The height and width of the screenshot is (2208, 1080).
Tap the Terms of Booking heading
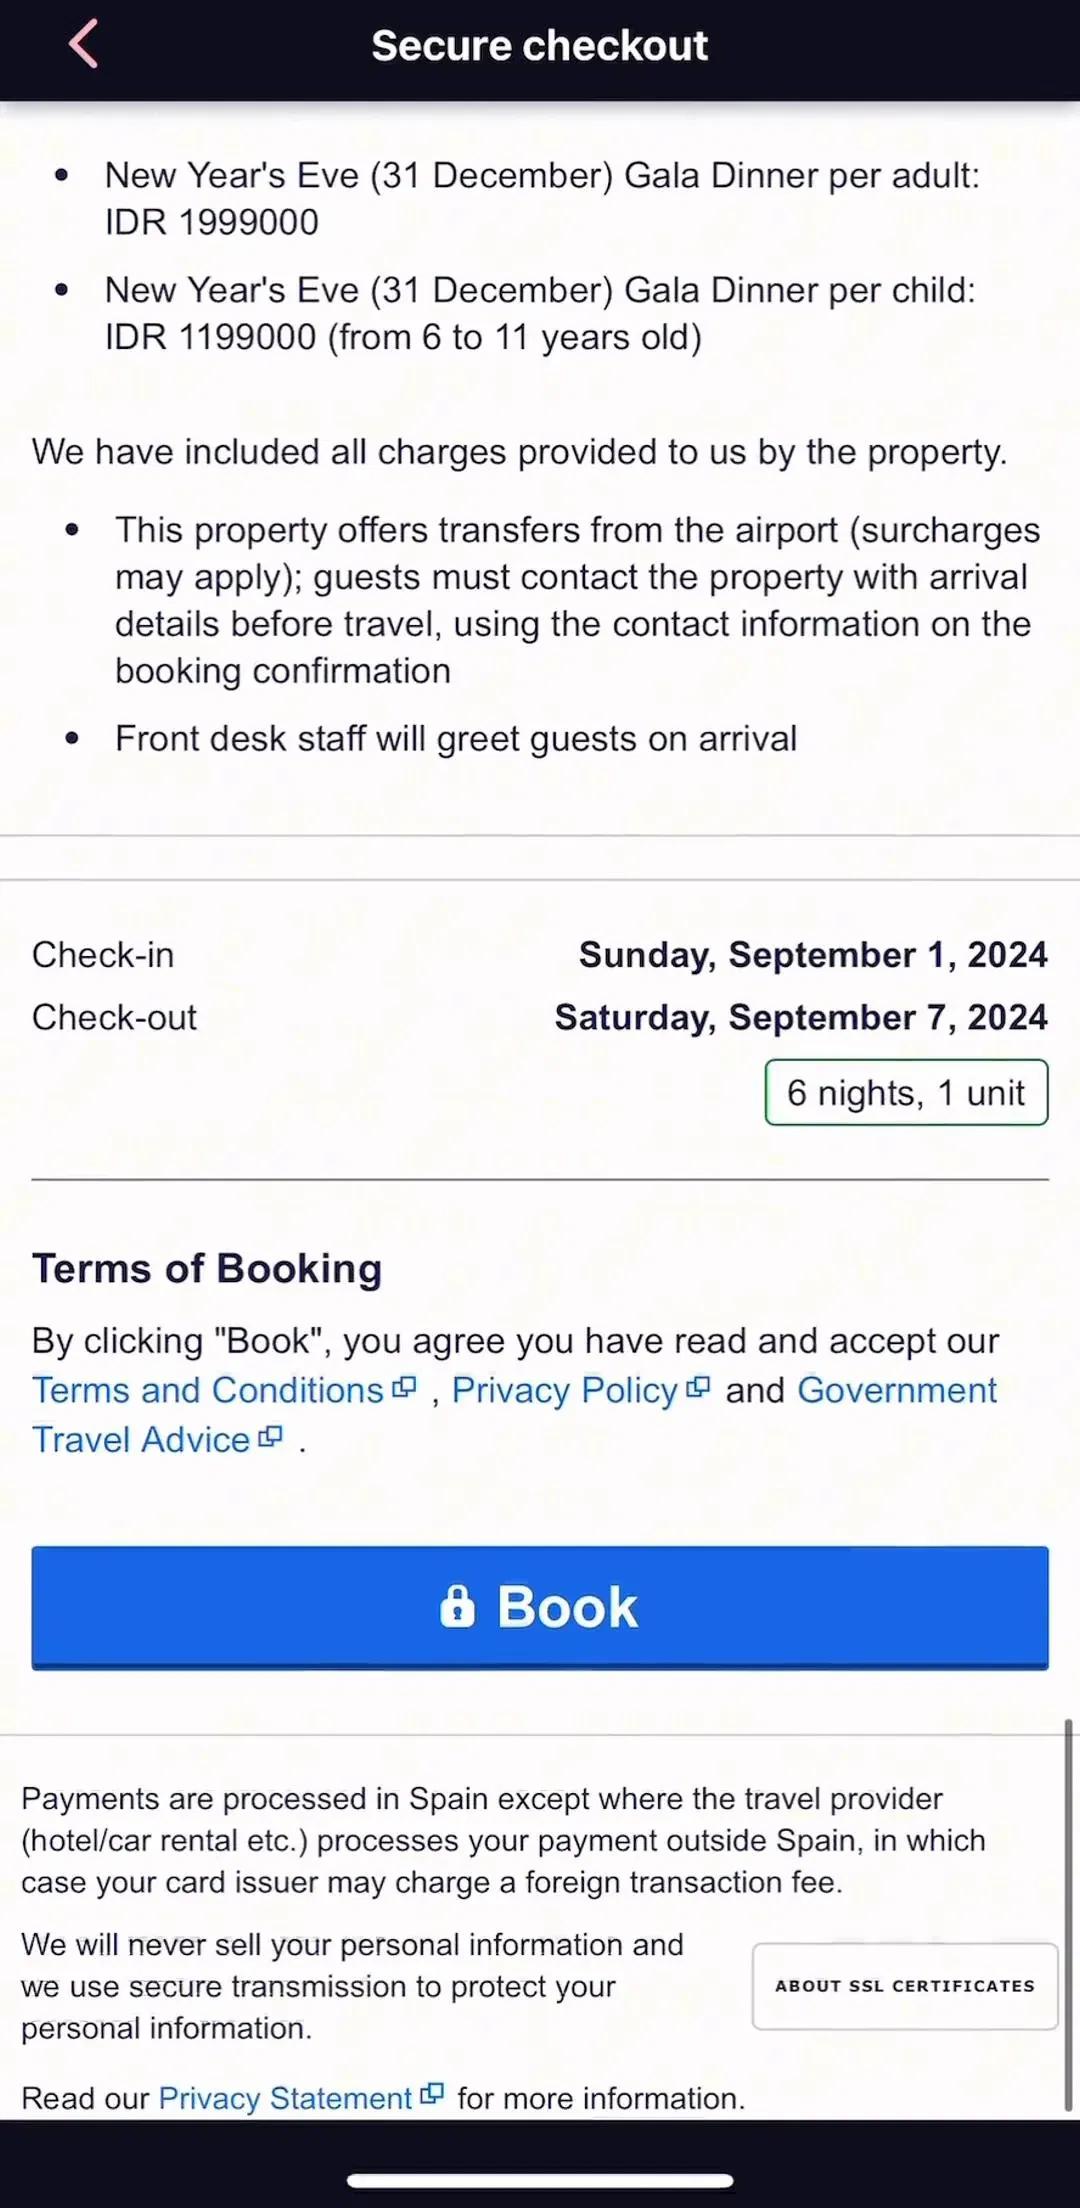207,1268
